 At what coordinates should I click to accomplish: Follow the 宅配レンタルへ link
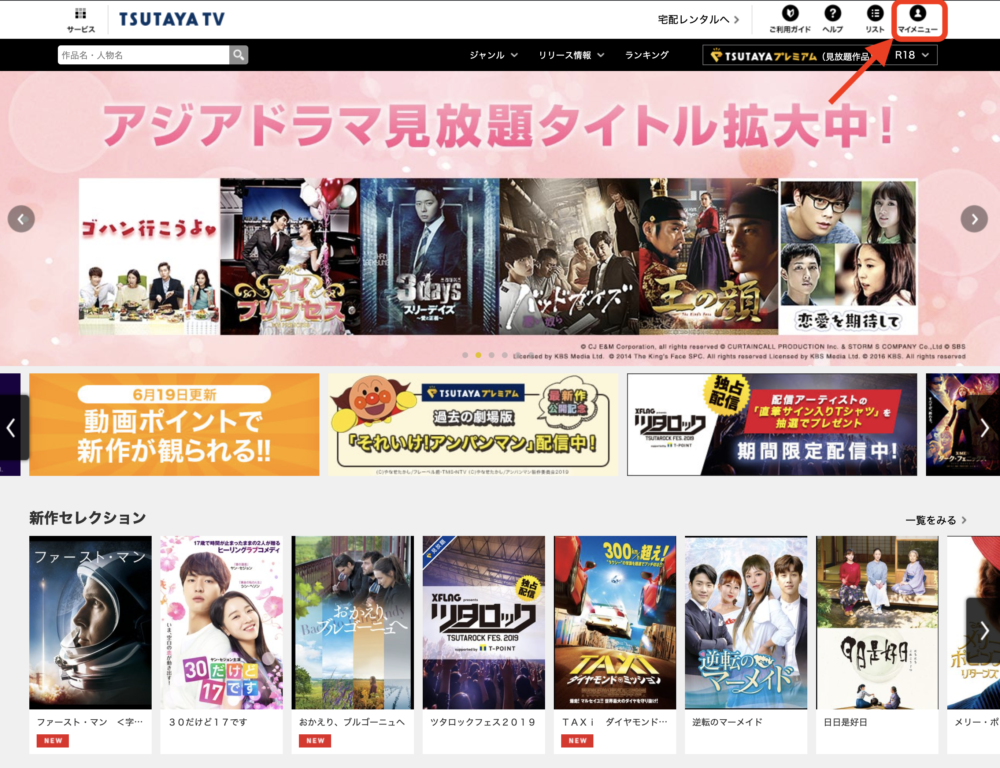(698, 19)
